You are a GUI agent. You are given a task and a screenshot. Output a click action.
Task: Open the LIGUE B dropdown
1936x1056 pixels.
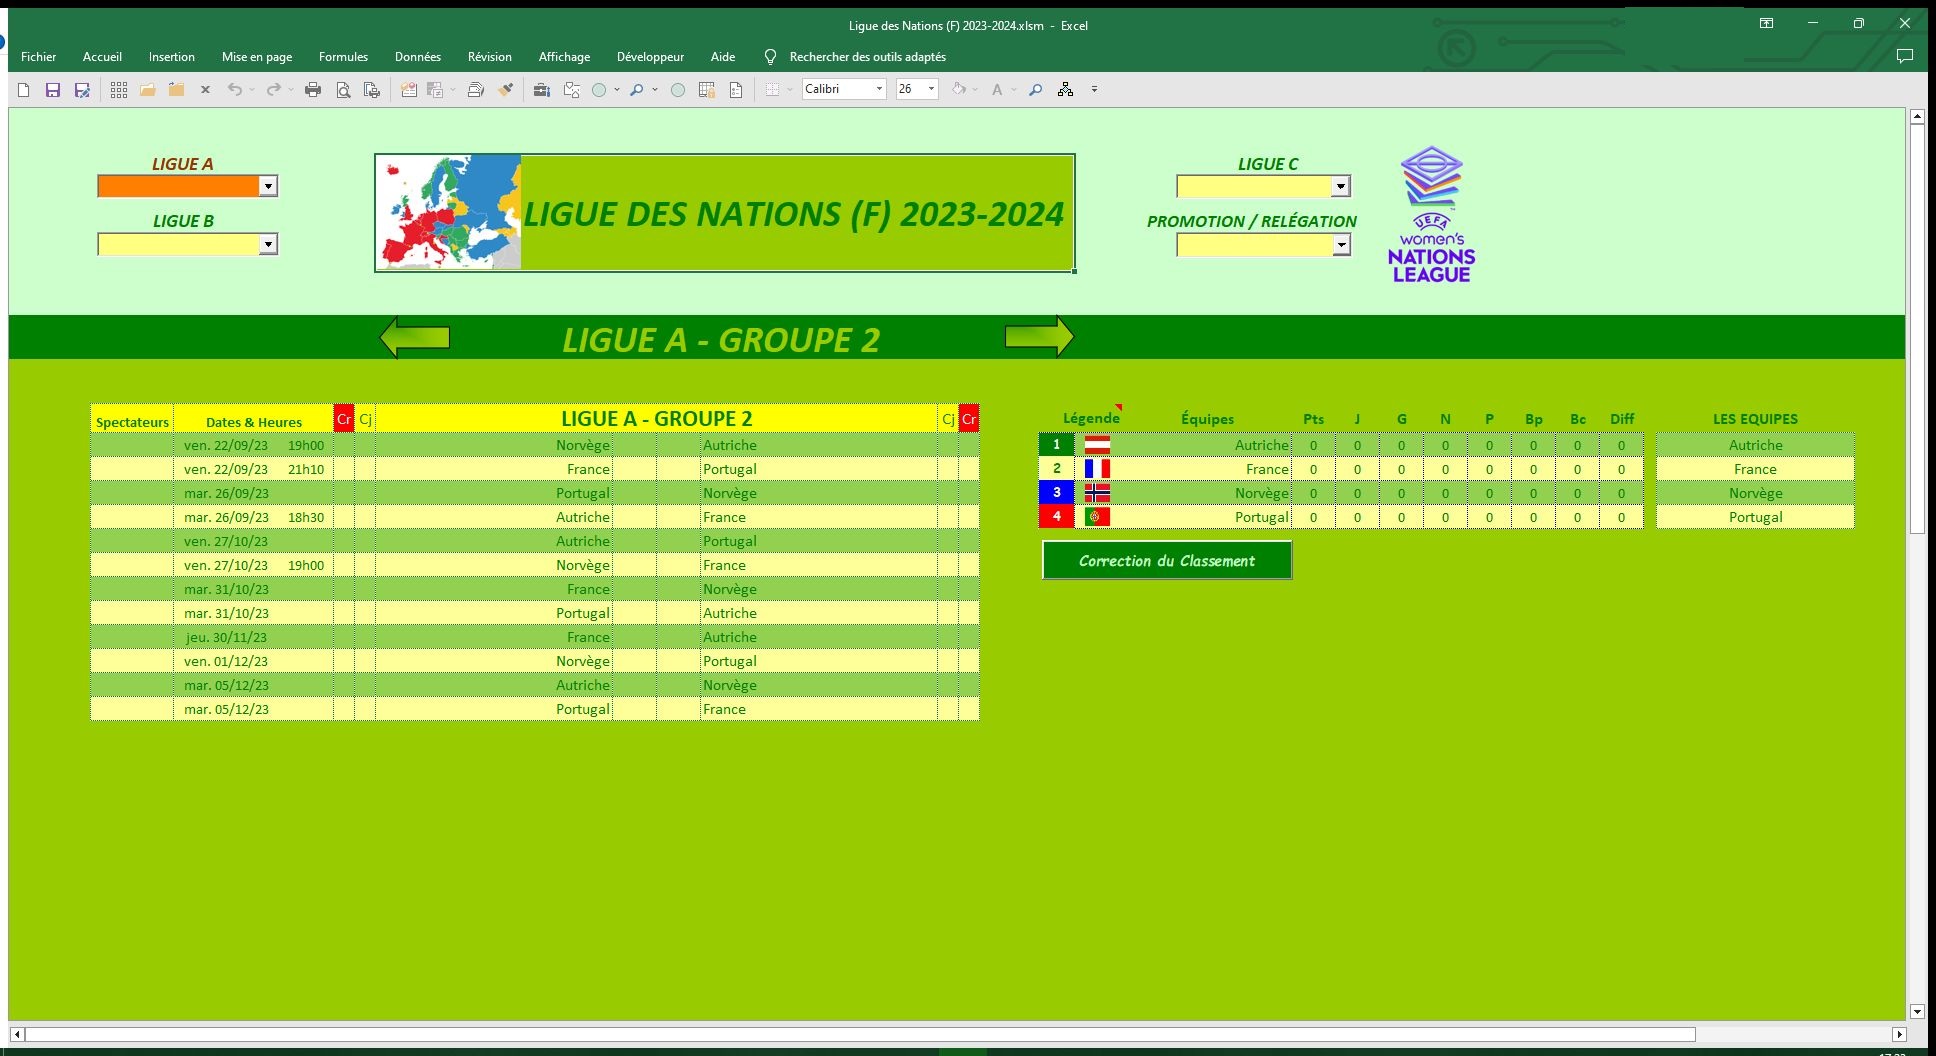point(267,244)
